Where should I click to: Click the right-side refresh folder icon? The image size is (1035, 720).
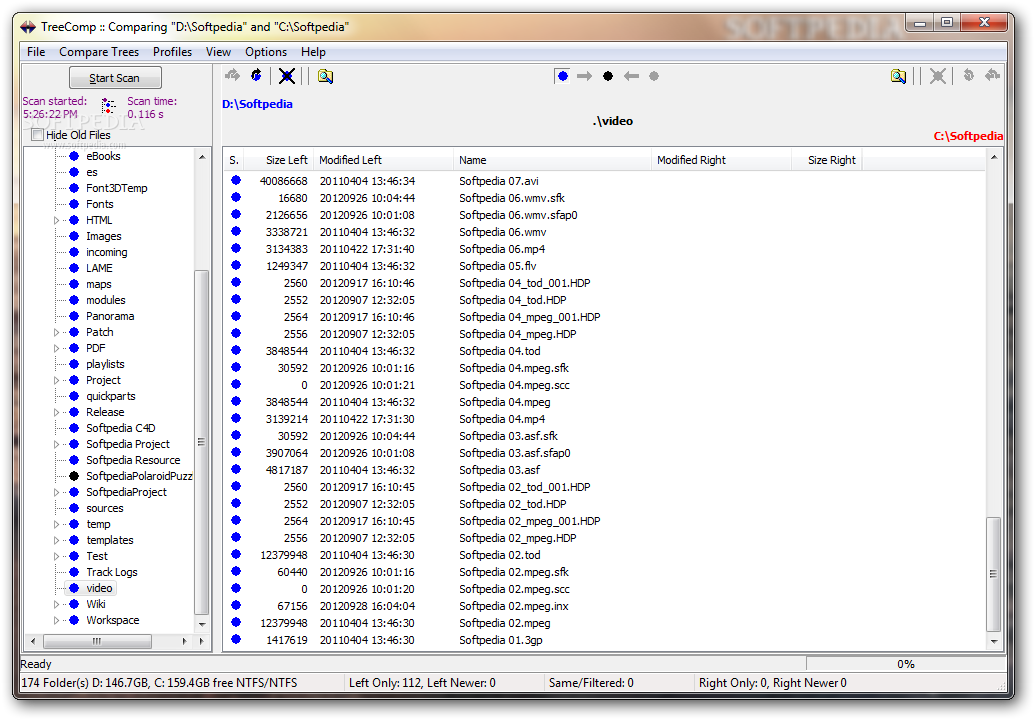(968, 76)
